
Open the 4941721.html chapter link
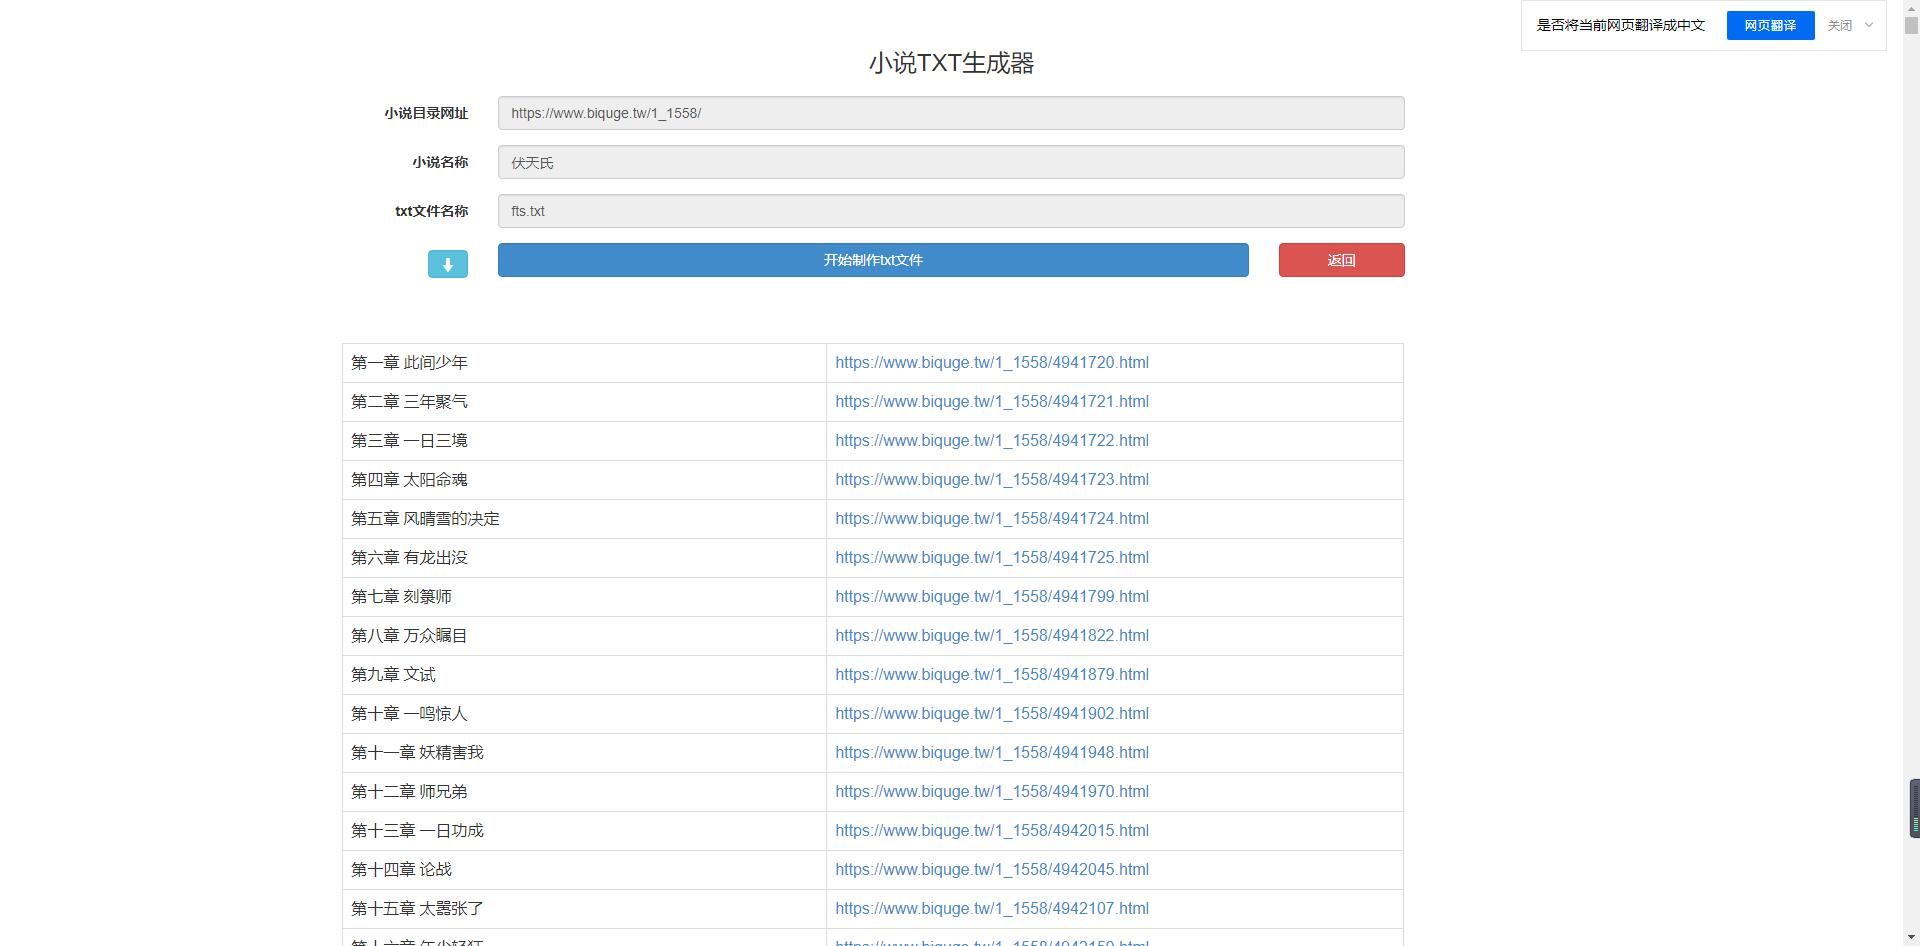(991, 402)
